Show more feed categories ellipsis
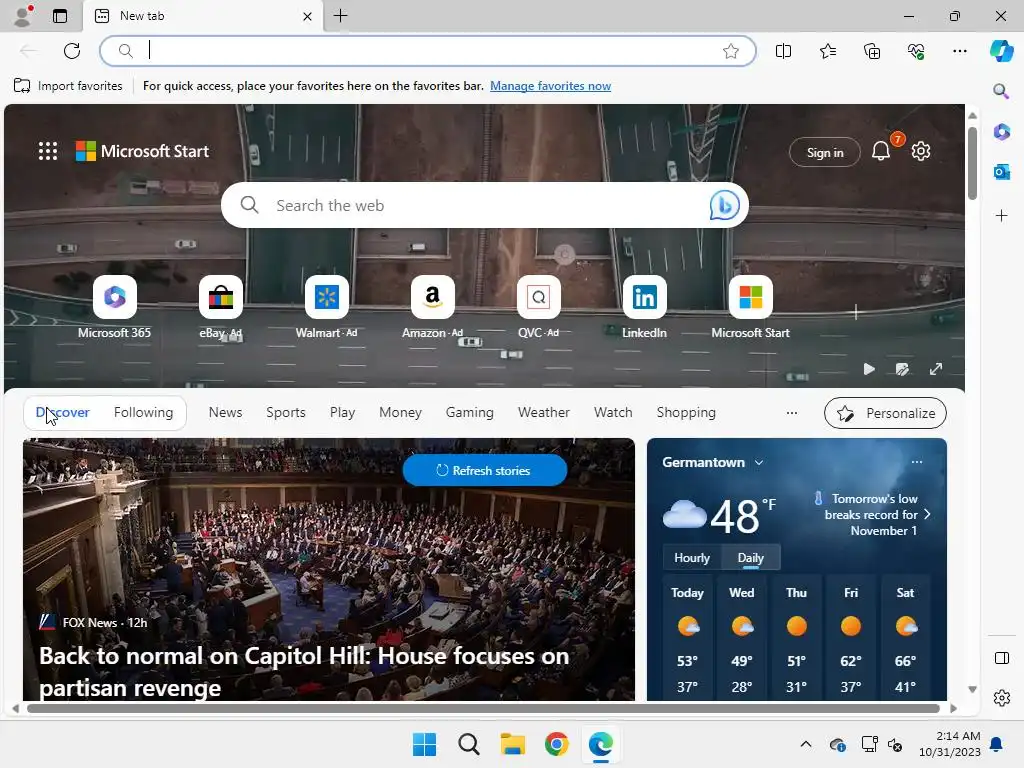This screenshot has height=768, width=1024. coord(792,413)
